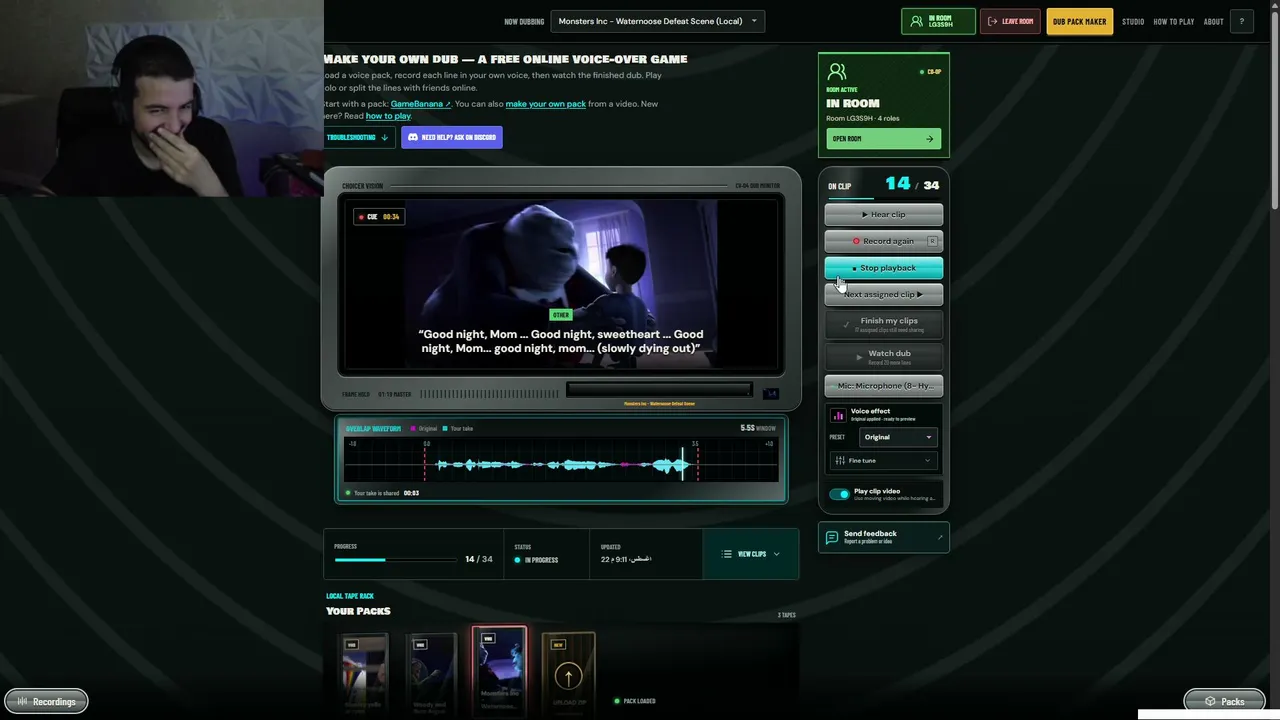Open the microphone selector button

click(884, 386)
